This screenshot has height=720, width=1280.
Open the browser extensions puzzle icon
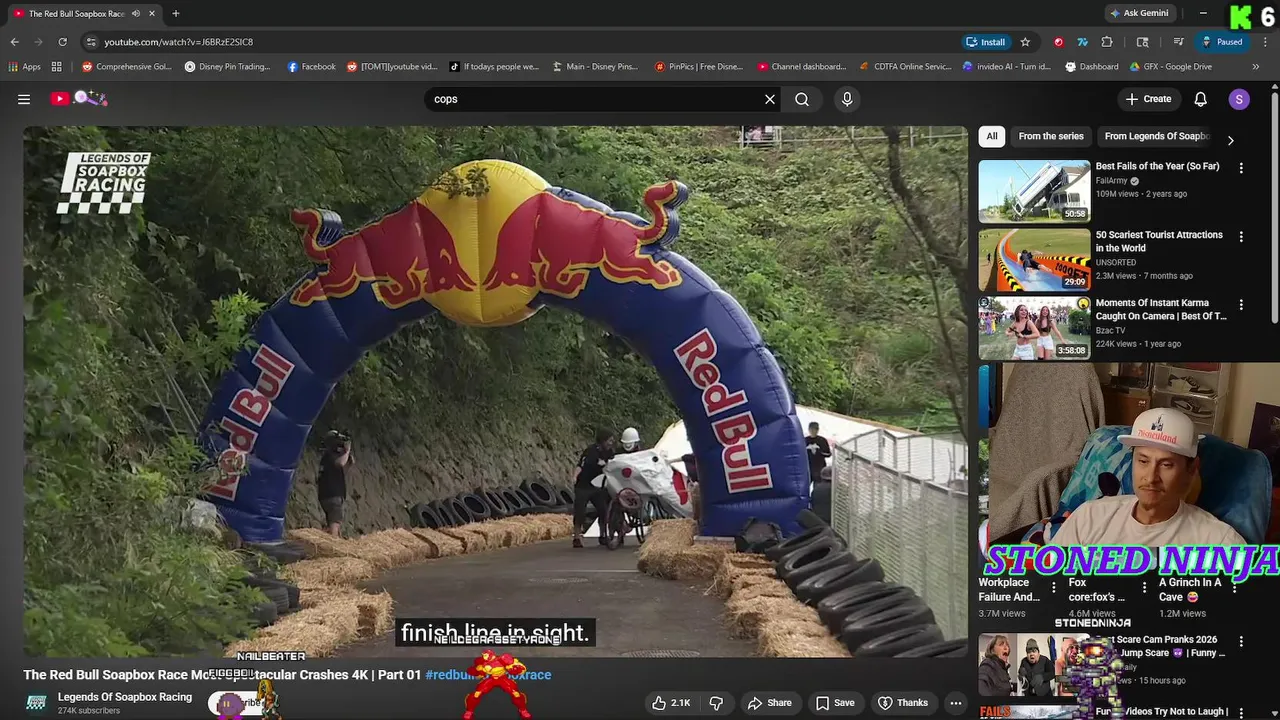click(1107, 42)
